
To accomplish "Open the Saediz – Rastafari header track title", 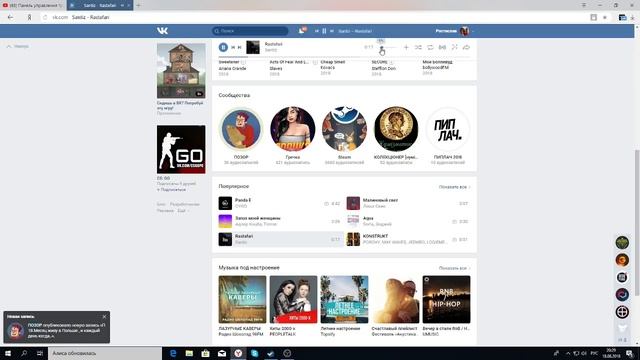I will click(355, 31).
